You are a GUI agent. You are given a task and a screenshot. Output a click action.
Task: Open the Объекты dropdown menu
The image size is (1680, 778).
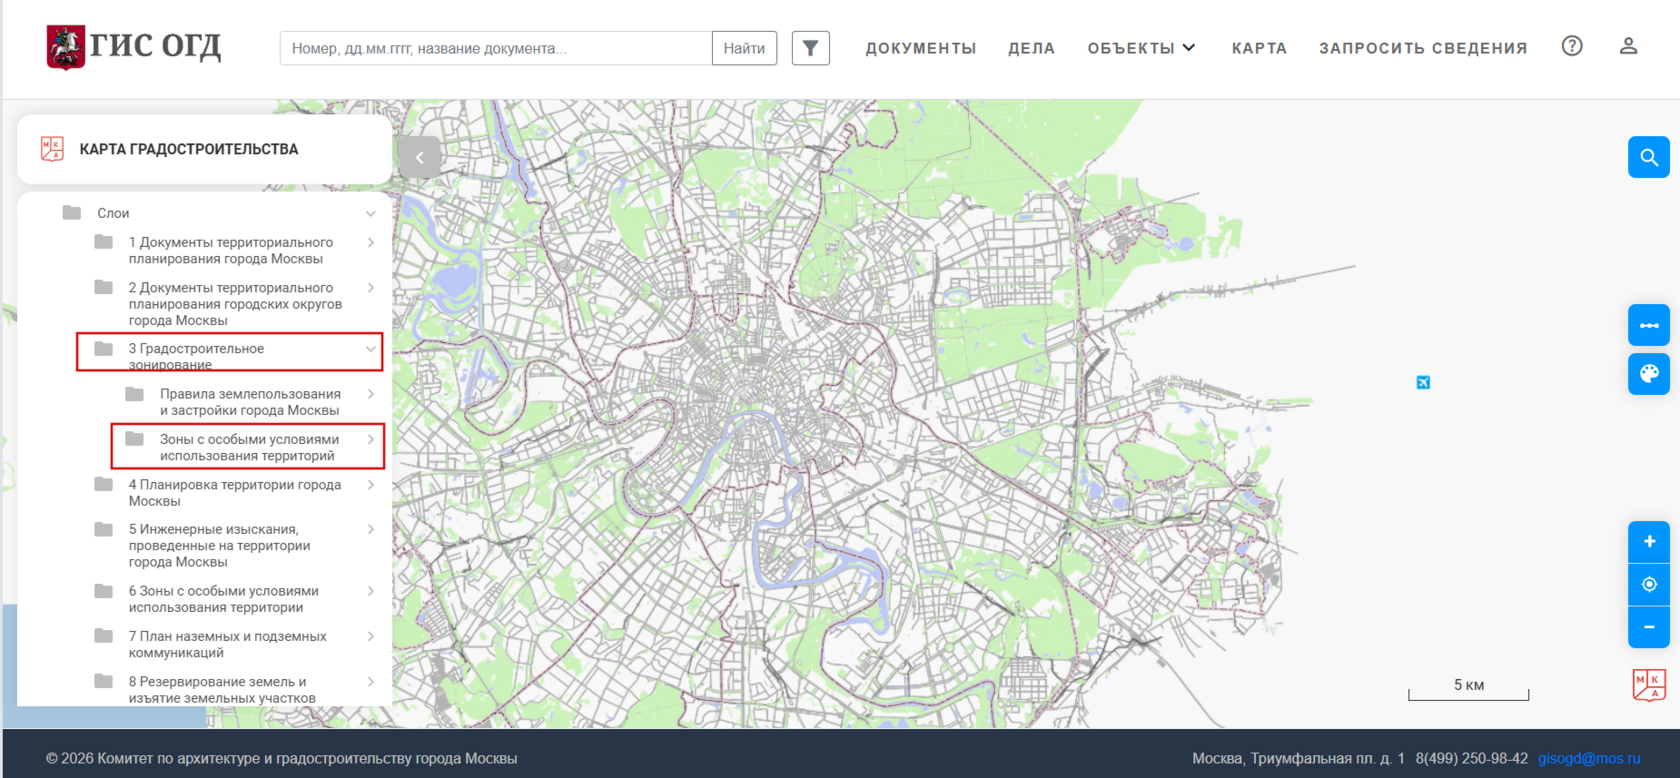(x=1141, y=48)
